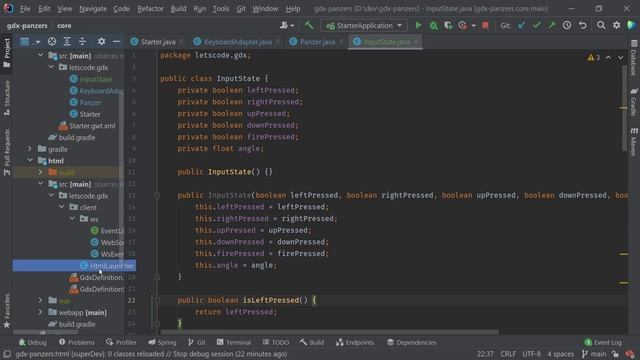Switch to KeyboardAdapter.java tab
The width and height of the screenshot is (640, 360).
click(238, 42)
